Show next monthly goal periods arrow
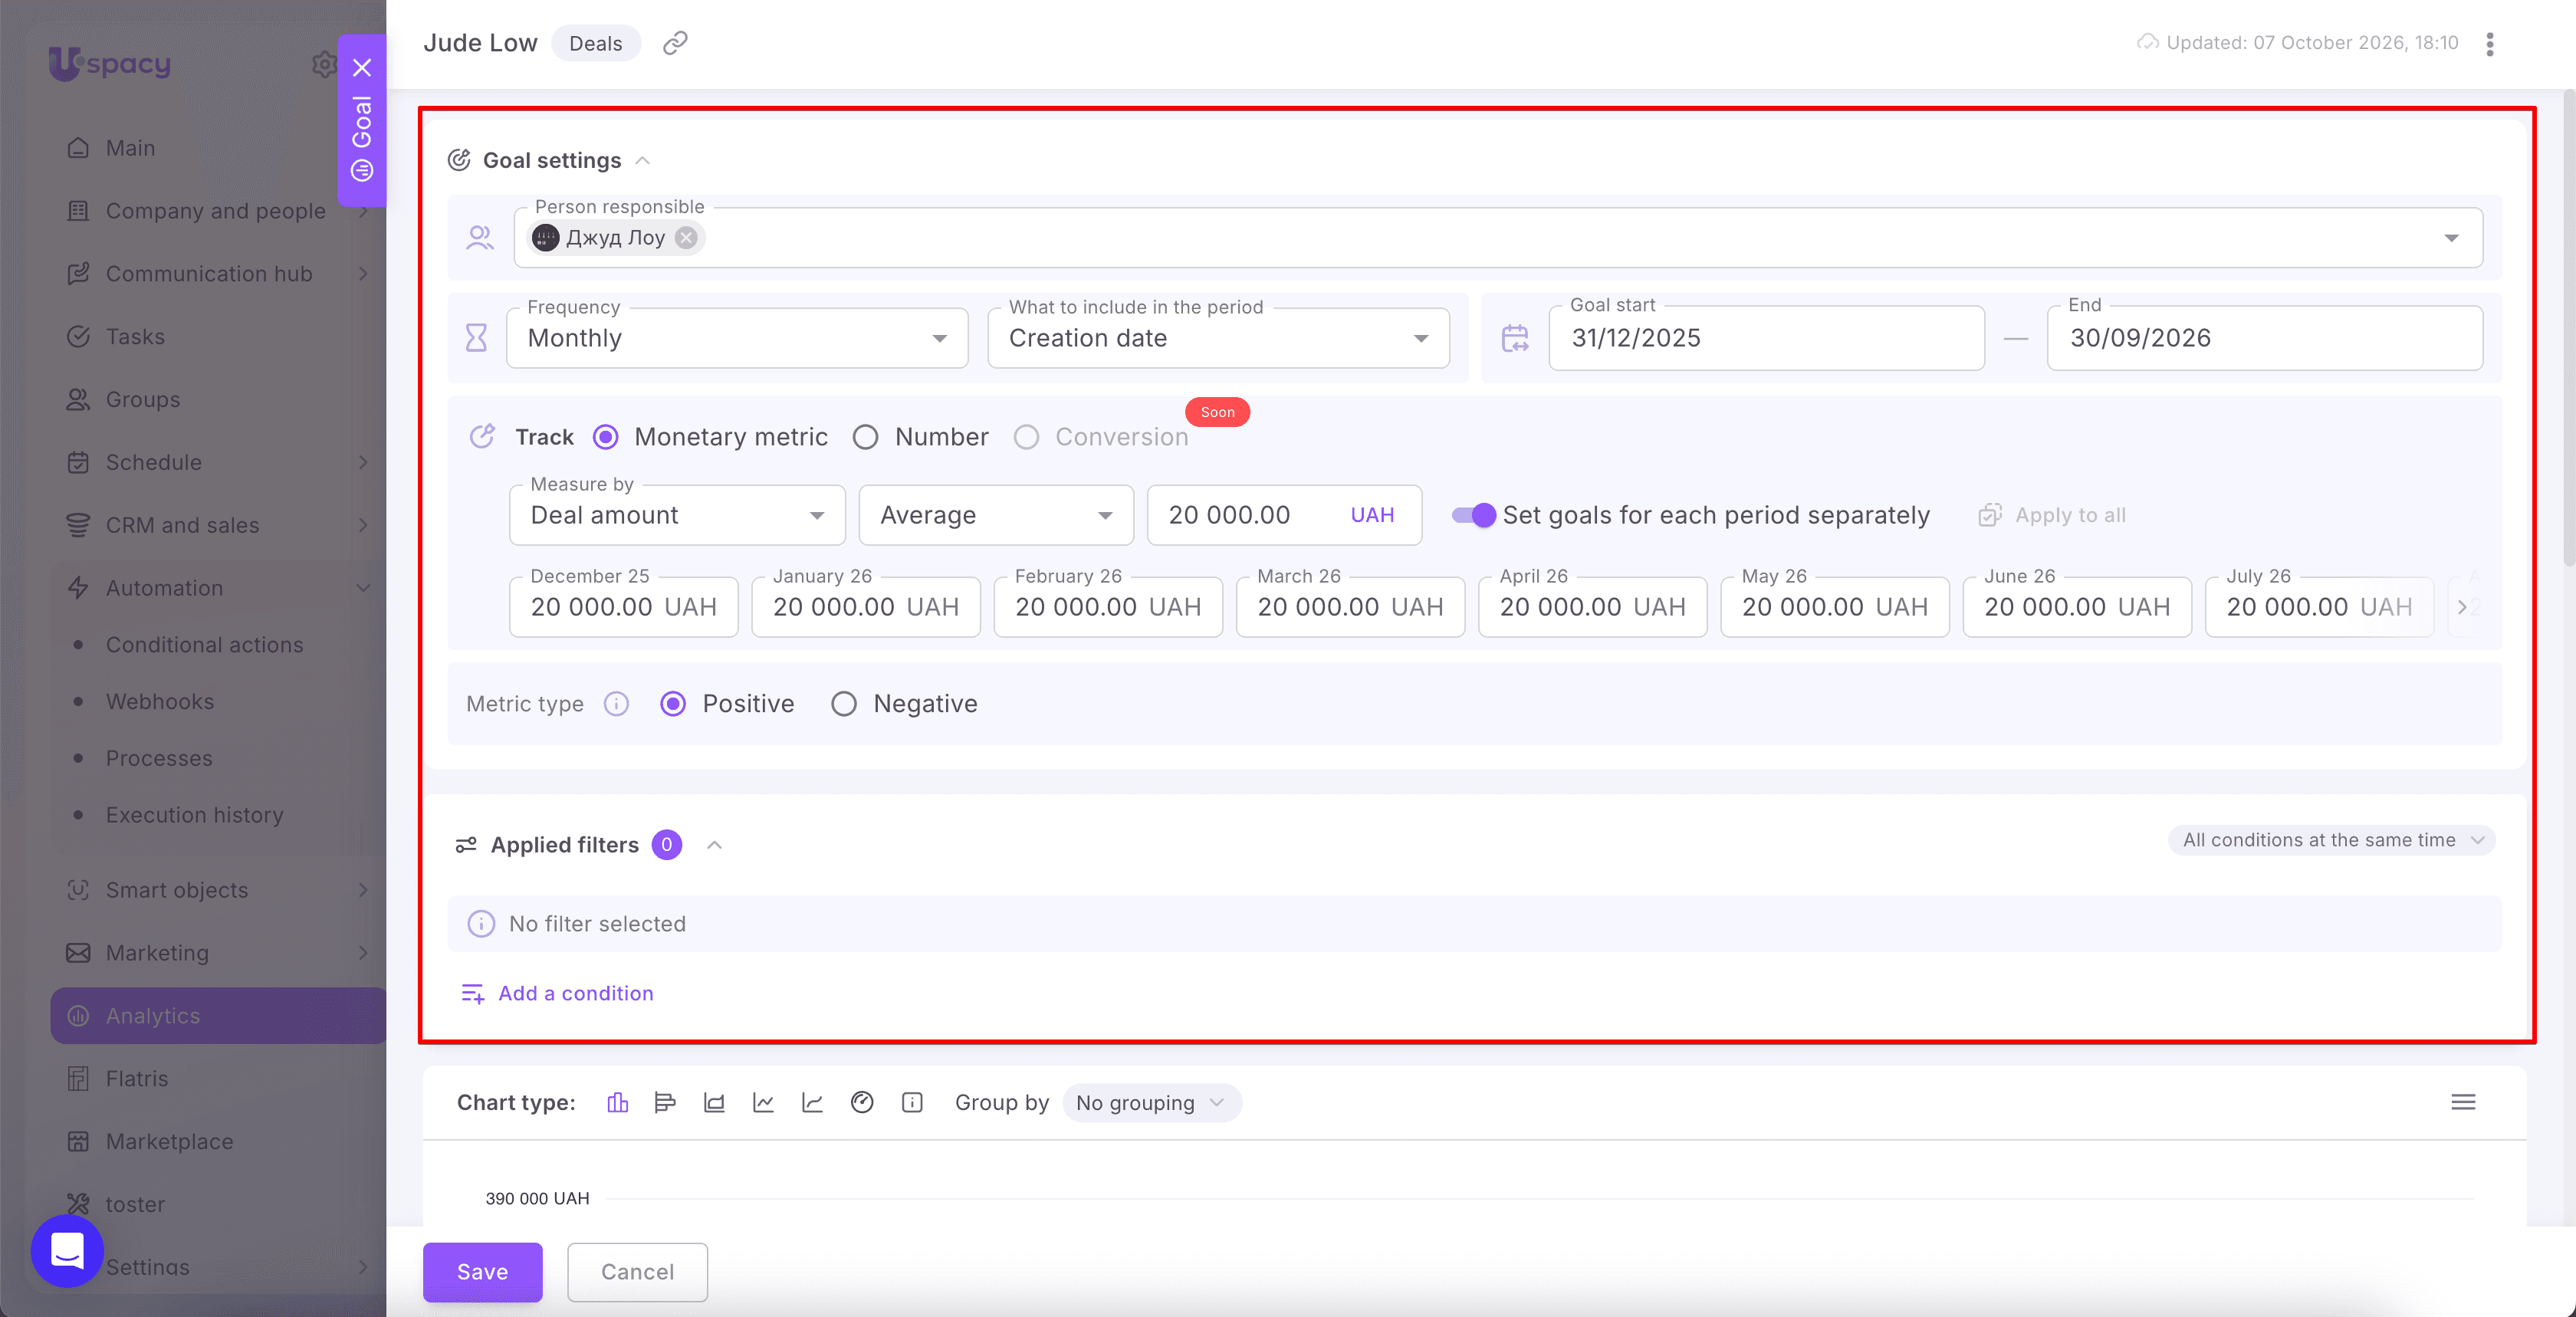Image resolution: width=2576 pixels, height=1317 pixels. 2462,607
